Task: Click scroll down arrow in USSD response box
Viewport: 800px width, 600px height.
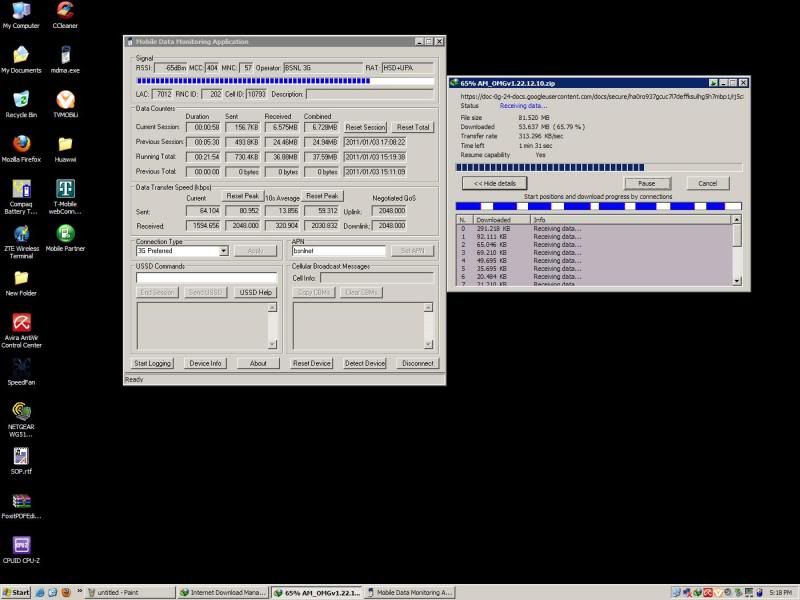Action: [272, 344]
